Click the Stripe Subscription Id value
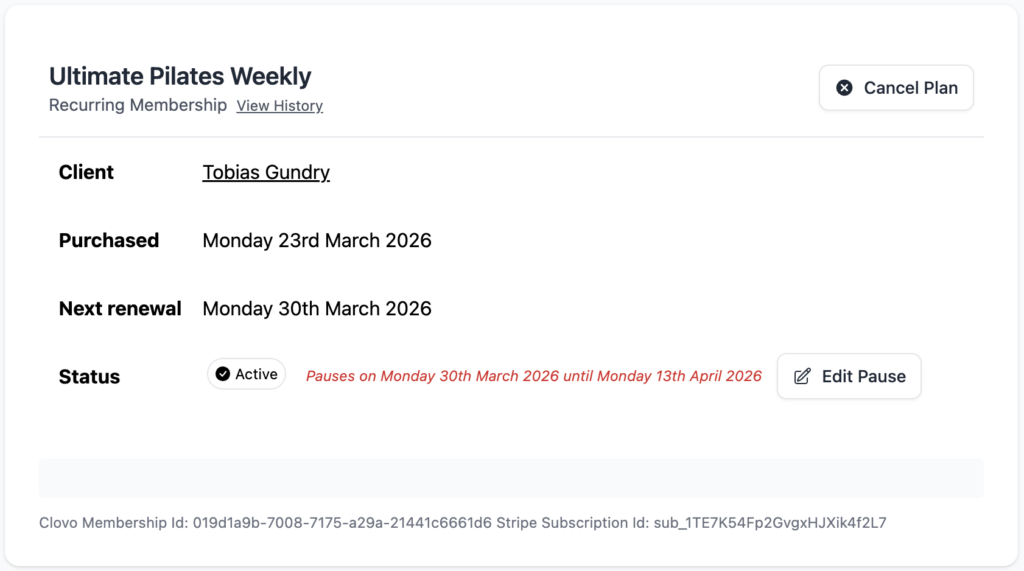Image resolution: width=1024 pixels, height=571 pixels. click(x=769, y=522)
